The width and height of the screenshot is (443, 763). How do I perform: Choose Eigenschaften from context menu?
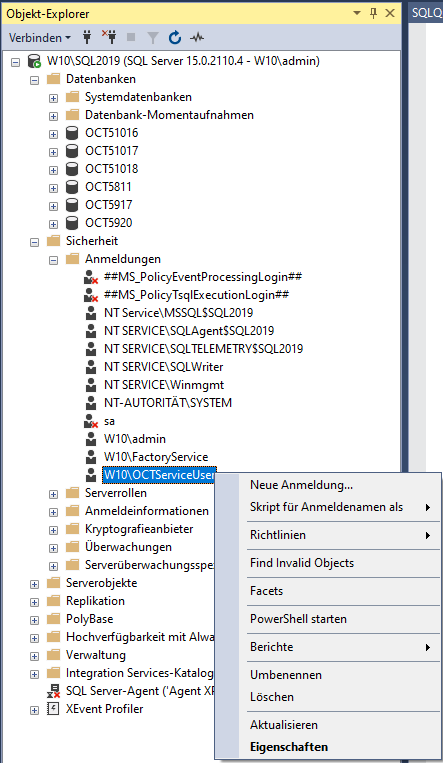pos(289,747)
